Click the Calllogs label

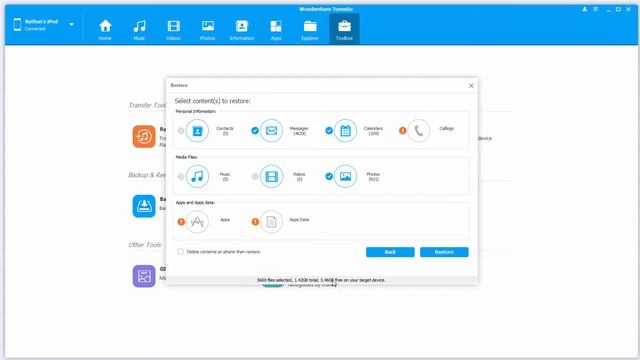pos(447,128)
